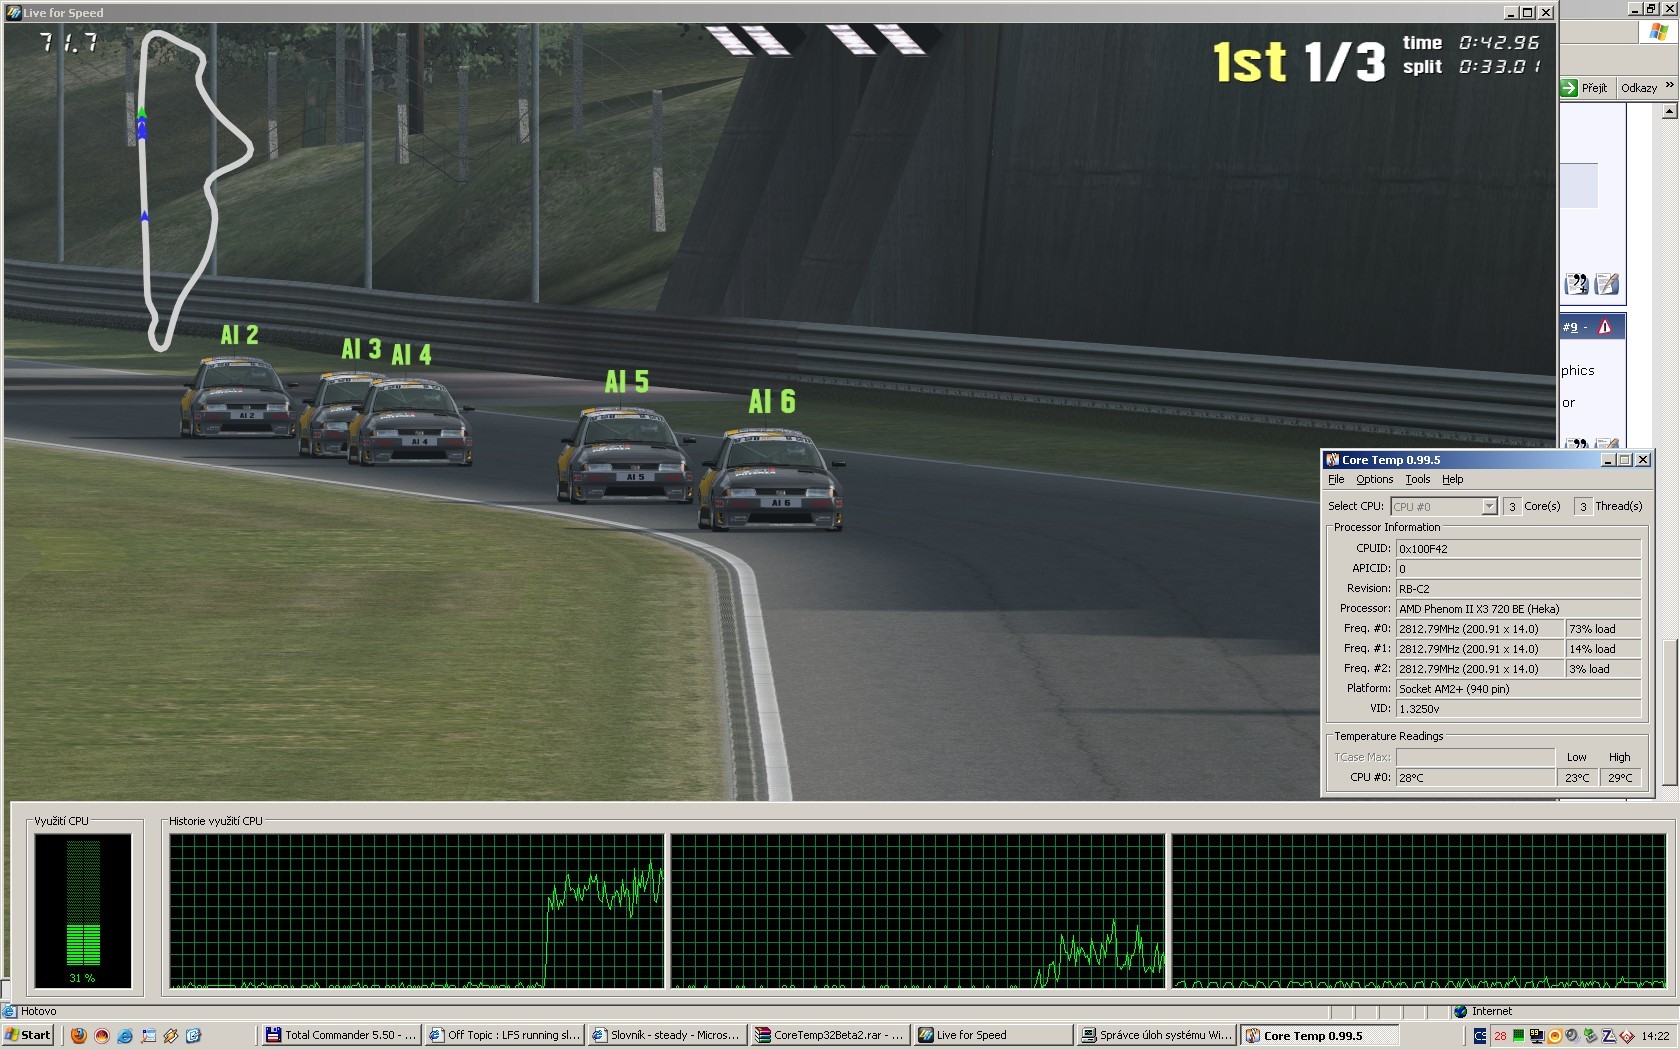The width and height of the screenshot is (1680, 1050).
Task: Open the Options menu in Core Temp
Action: pyautogui.click(x=1375, y=480)
